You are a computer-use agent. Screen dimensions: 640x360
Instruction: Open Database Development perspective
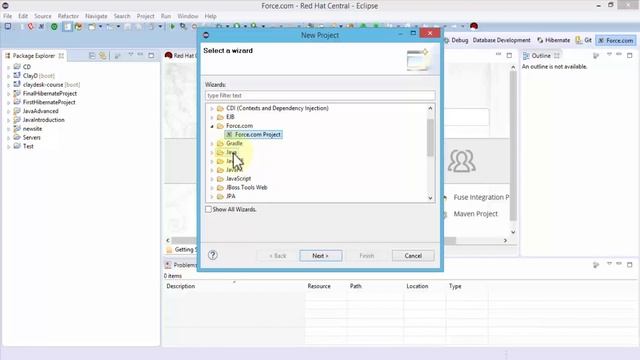click(501, 40)
